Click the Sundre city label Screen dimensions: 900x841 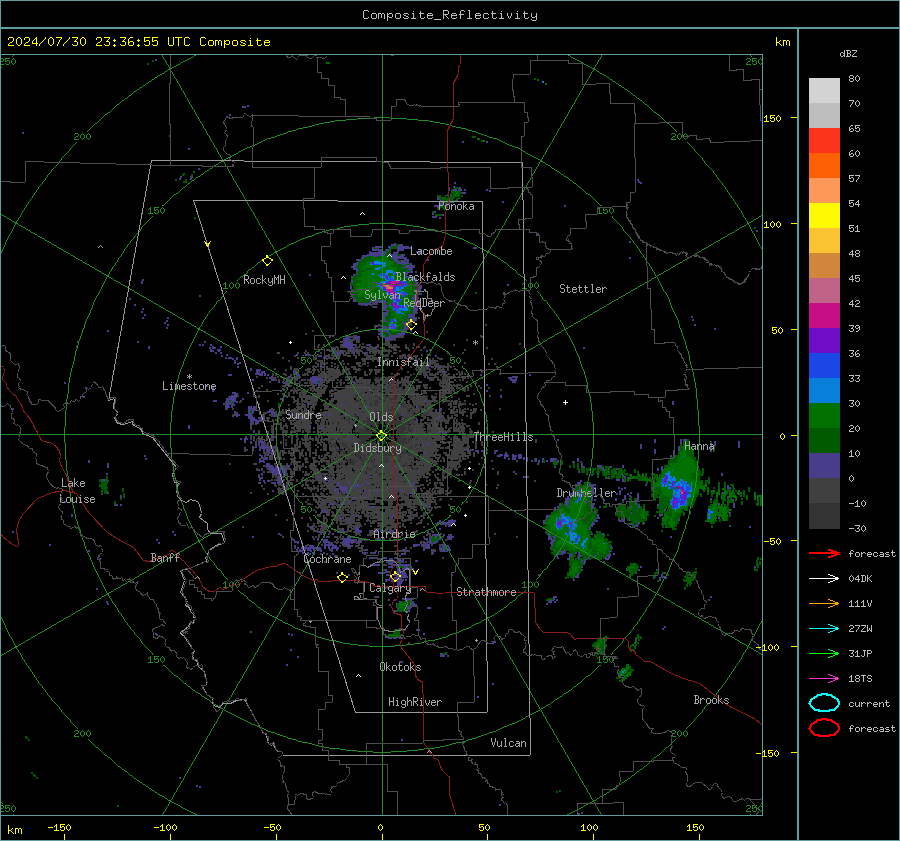click(303, 414)
